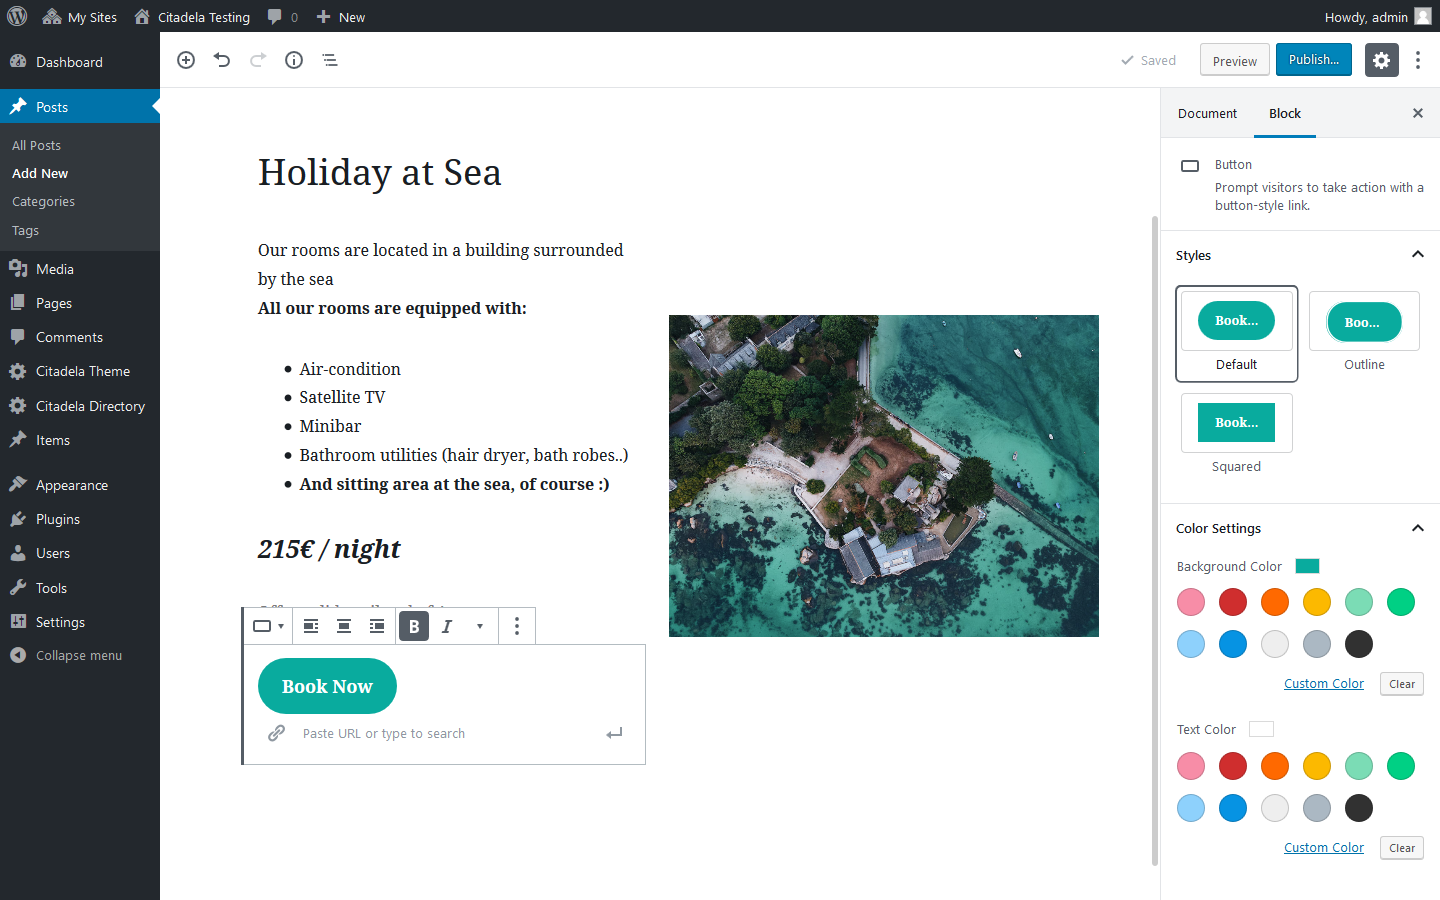Image resolution: width=1440 pixels, height=900 pixels.
Task: Click the Publish button
Action: coord(1313,60)
